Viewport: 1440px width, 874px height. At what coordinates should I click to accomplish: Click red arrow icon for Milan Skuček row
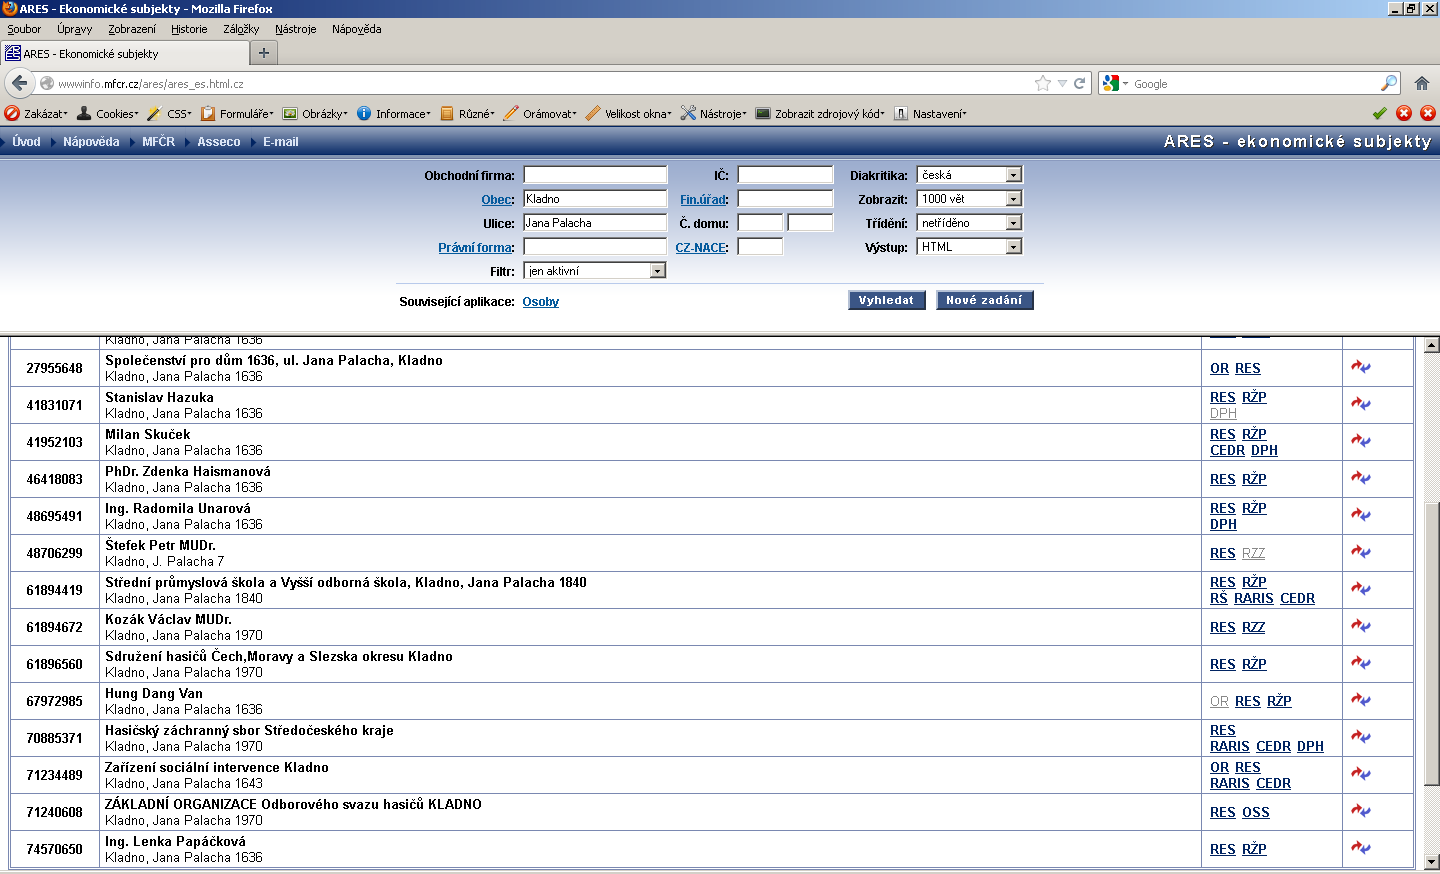(x=1361, y=441)
